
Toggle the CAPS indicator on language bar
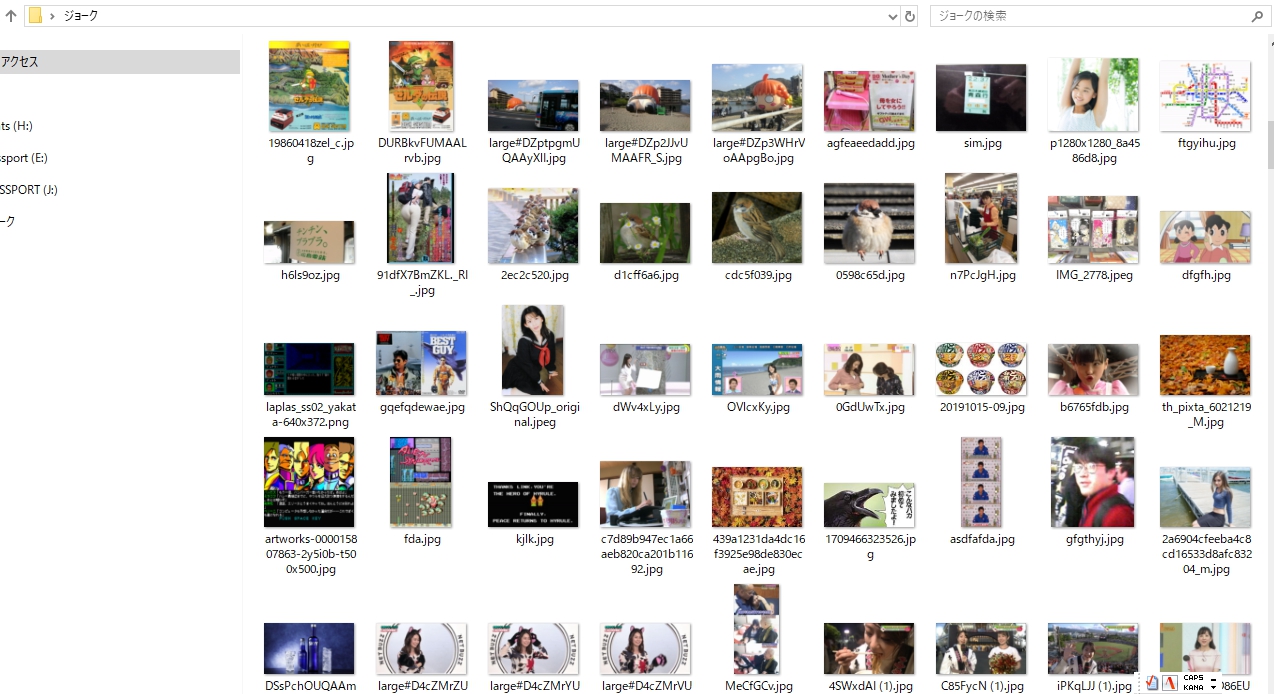[x=1193, y=678]
